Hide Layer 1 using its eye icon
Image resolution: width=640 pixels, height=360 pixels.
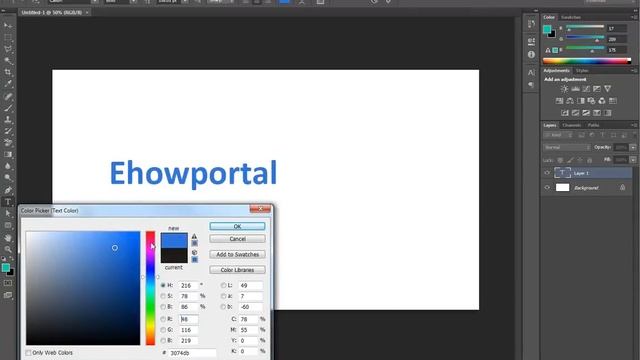[x=547, y=173]
